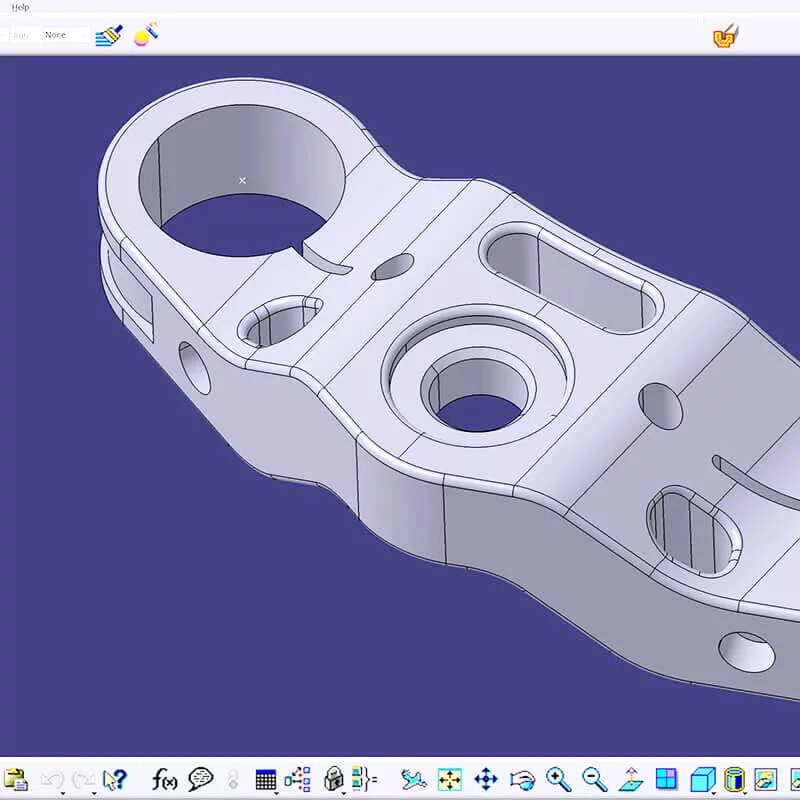Click the Fit All In icon
Viewport: 800px width, 800px height.
[449, 779]
